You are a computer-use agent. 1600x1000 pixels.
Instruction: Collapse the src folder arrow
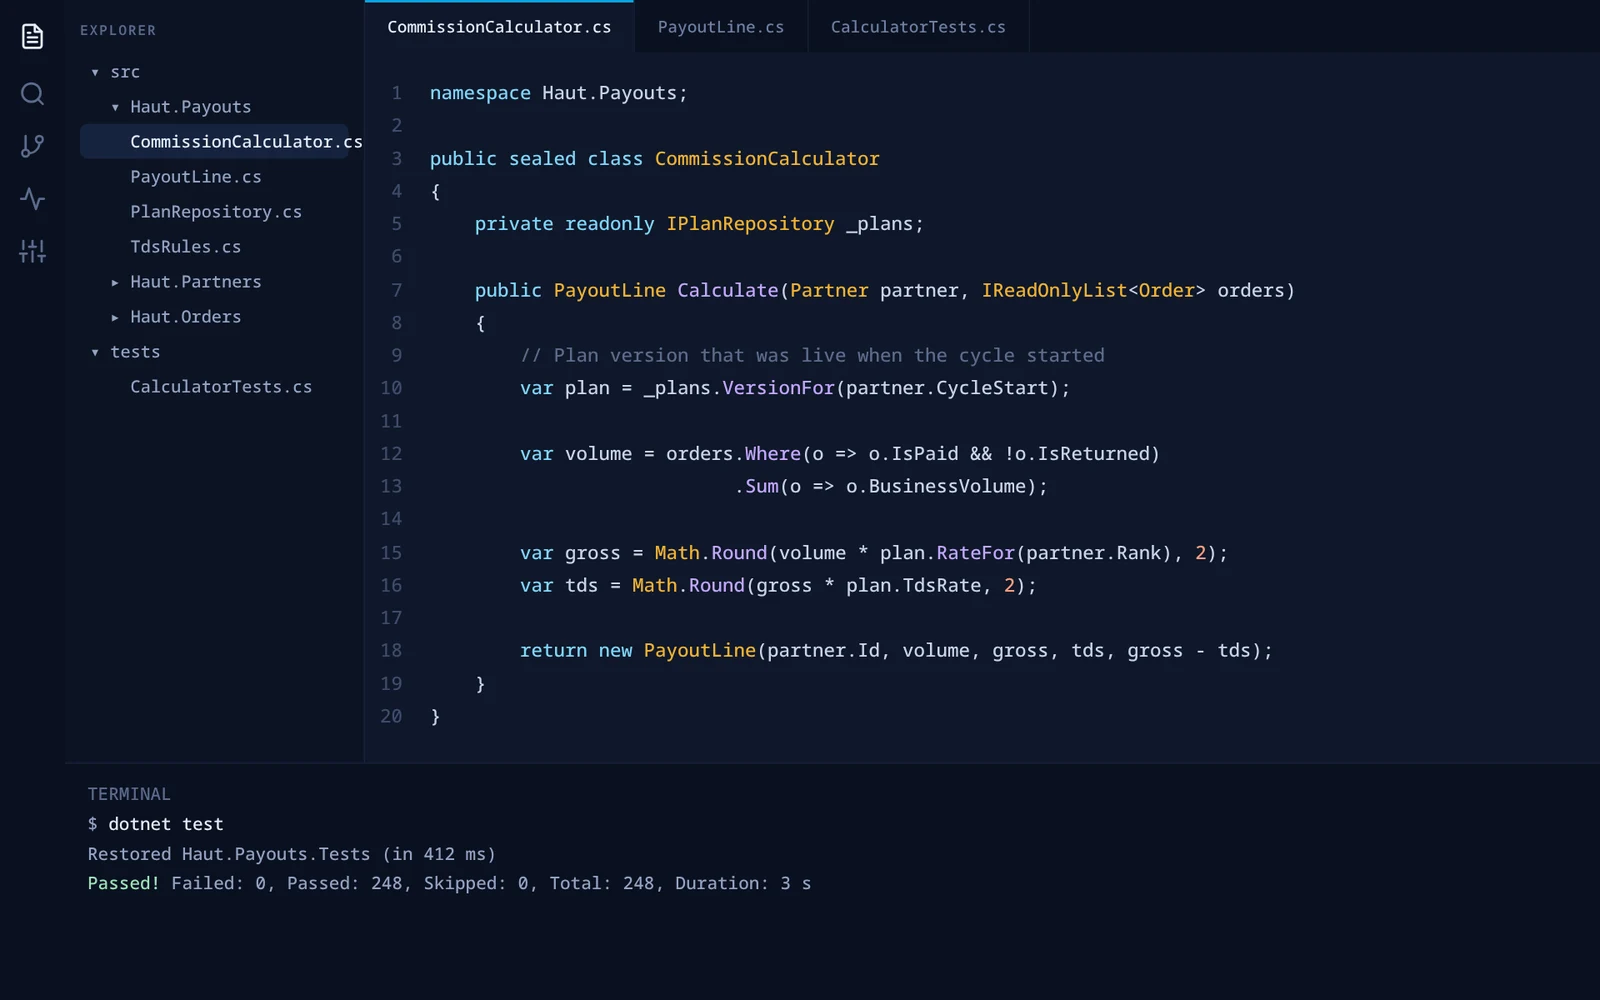pos(95,72)
